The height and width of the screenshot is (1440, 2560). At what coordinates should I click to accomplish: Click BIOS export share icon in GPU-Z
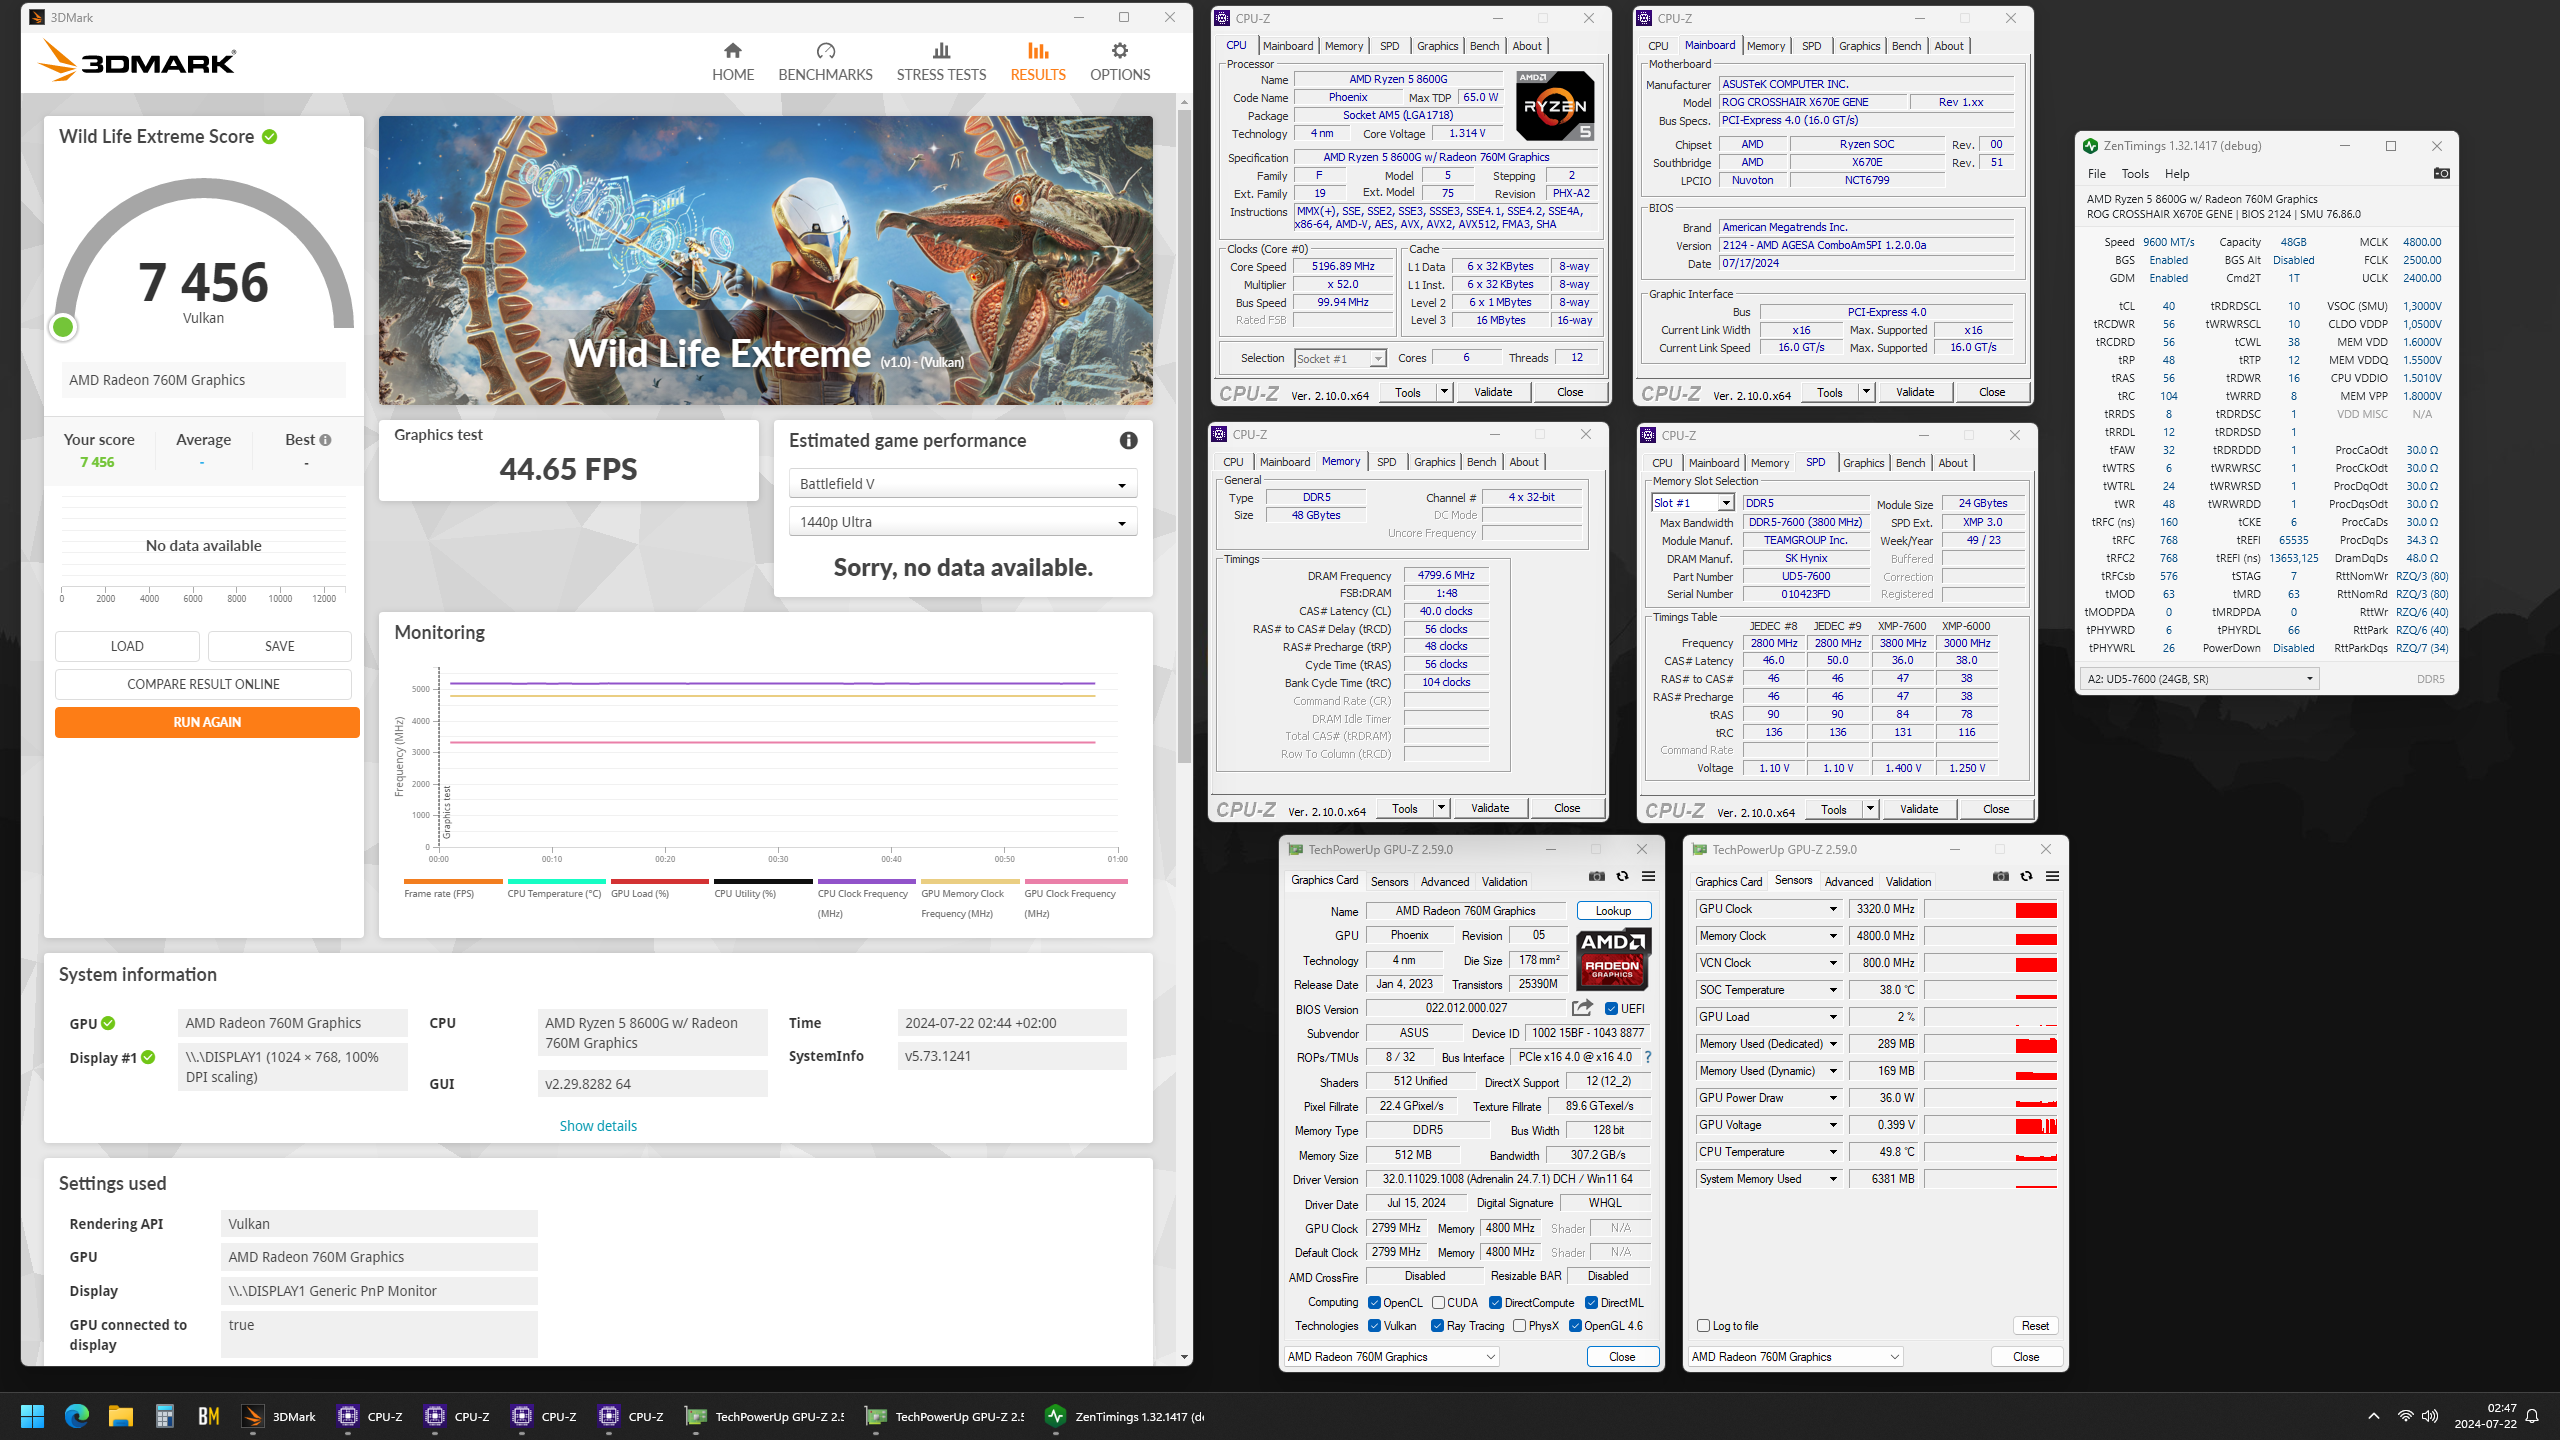pyautogui.click(x=1582, y=1008)
